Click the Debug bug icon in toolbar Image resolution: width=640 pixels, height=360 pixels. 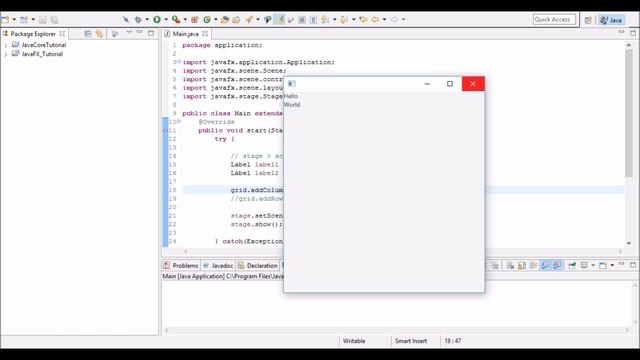point(138,19)
